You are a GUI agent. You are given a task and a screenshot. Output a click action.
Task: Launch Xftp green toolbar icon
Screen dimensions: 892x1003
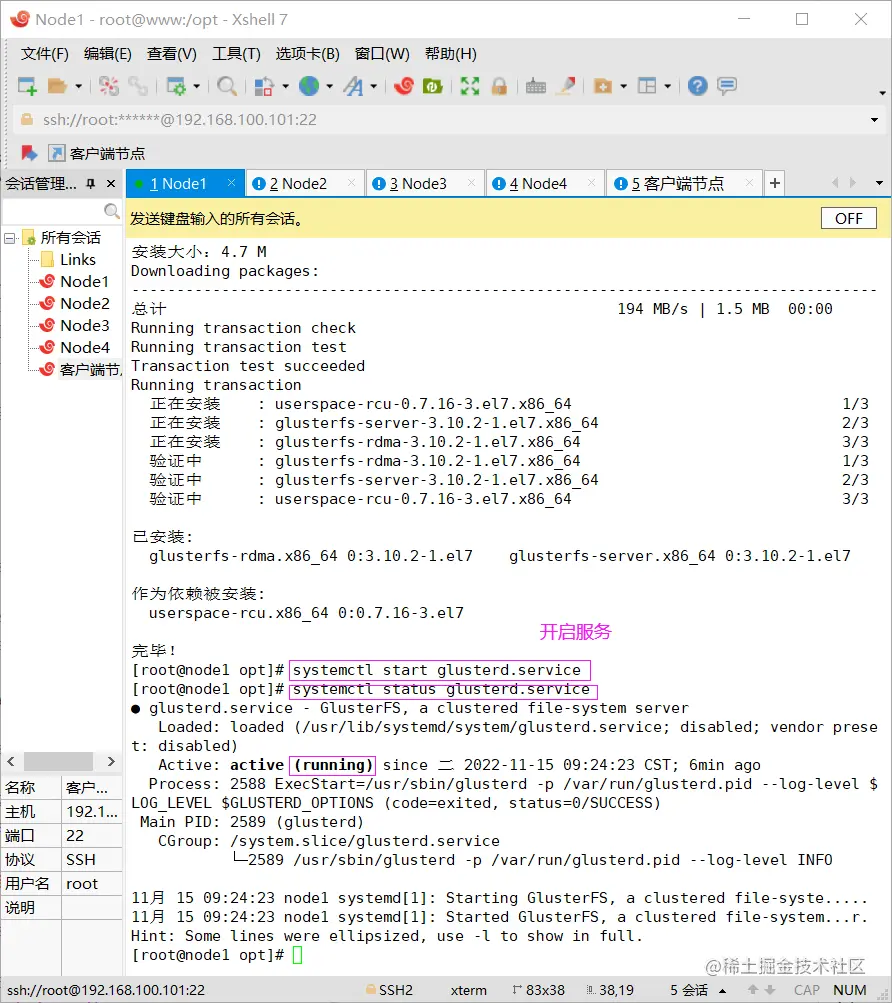pyautogui.click(x=433, y=86)
